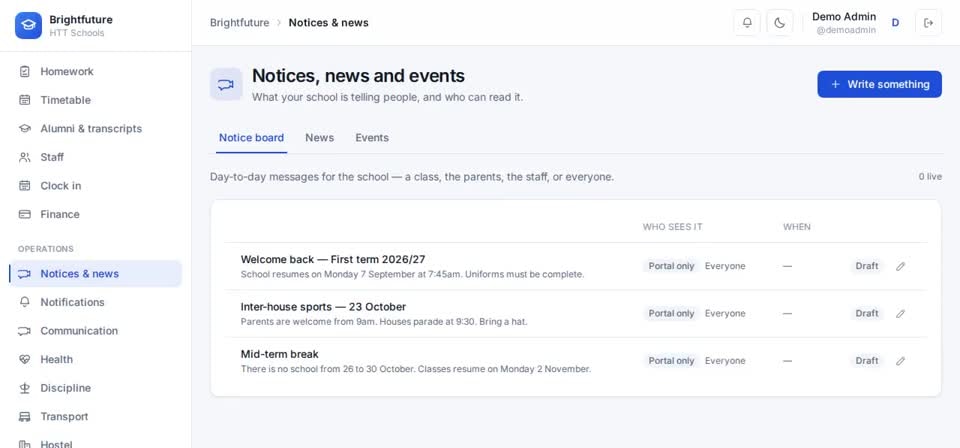Click the WHO SEES IT column header

[672, 227]
